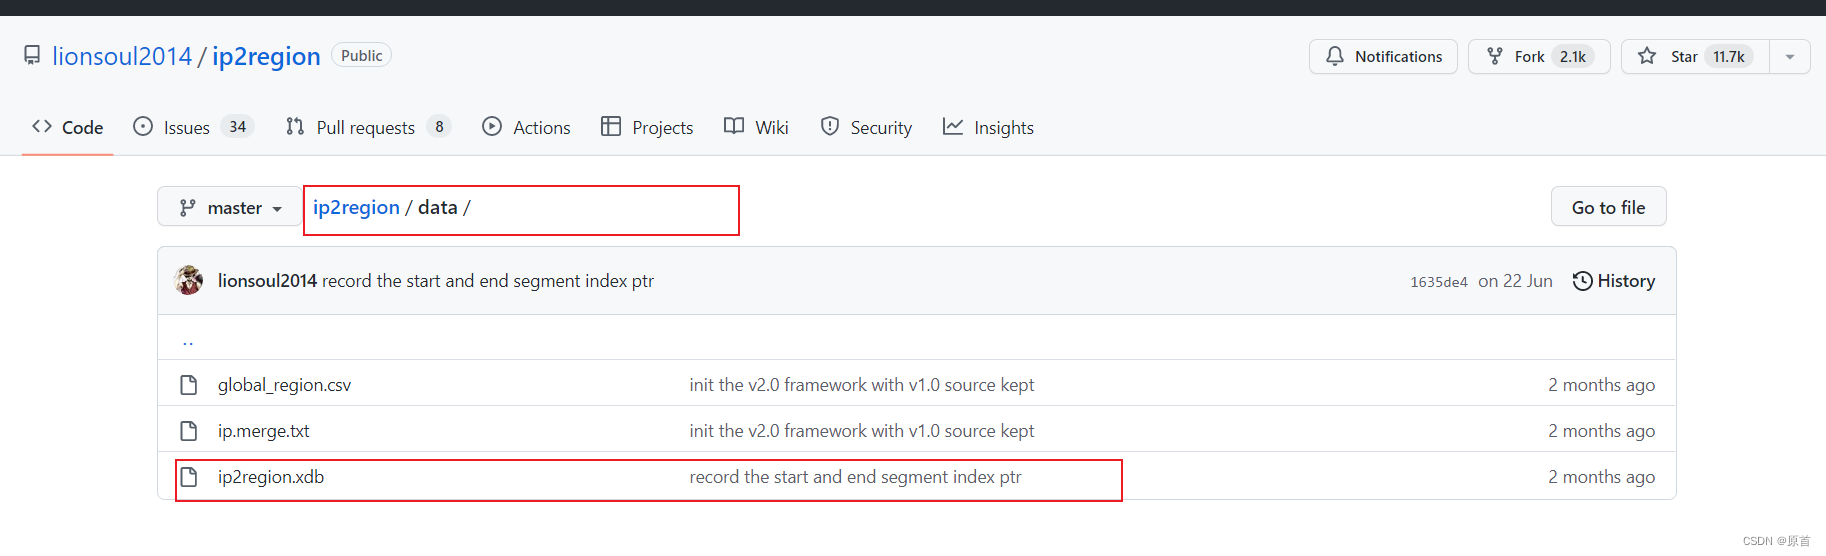Open the commit History link
Viewport: 1826px width, 556px height.
click(1613, 281)
